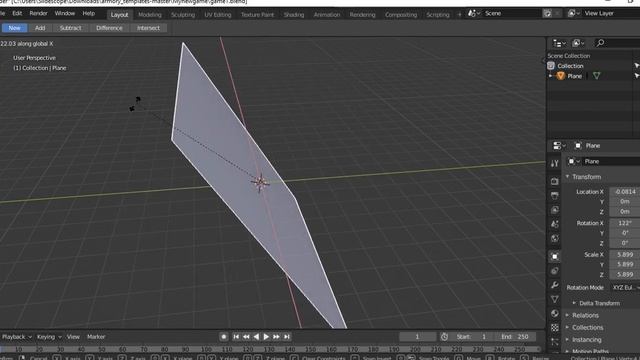Toggle selectability of Plane in outliner

(x=636, y=76)
